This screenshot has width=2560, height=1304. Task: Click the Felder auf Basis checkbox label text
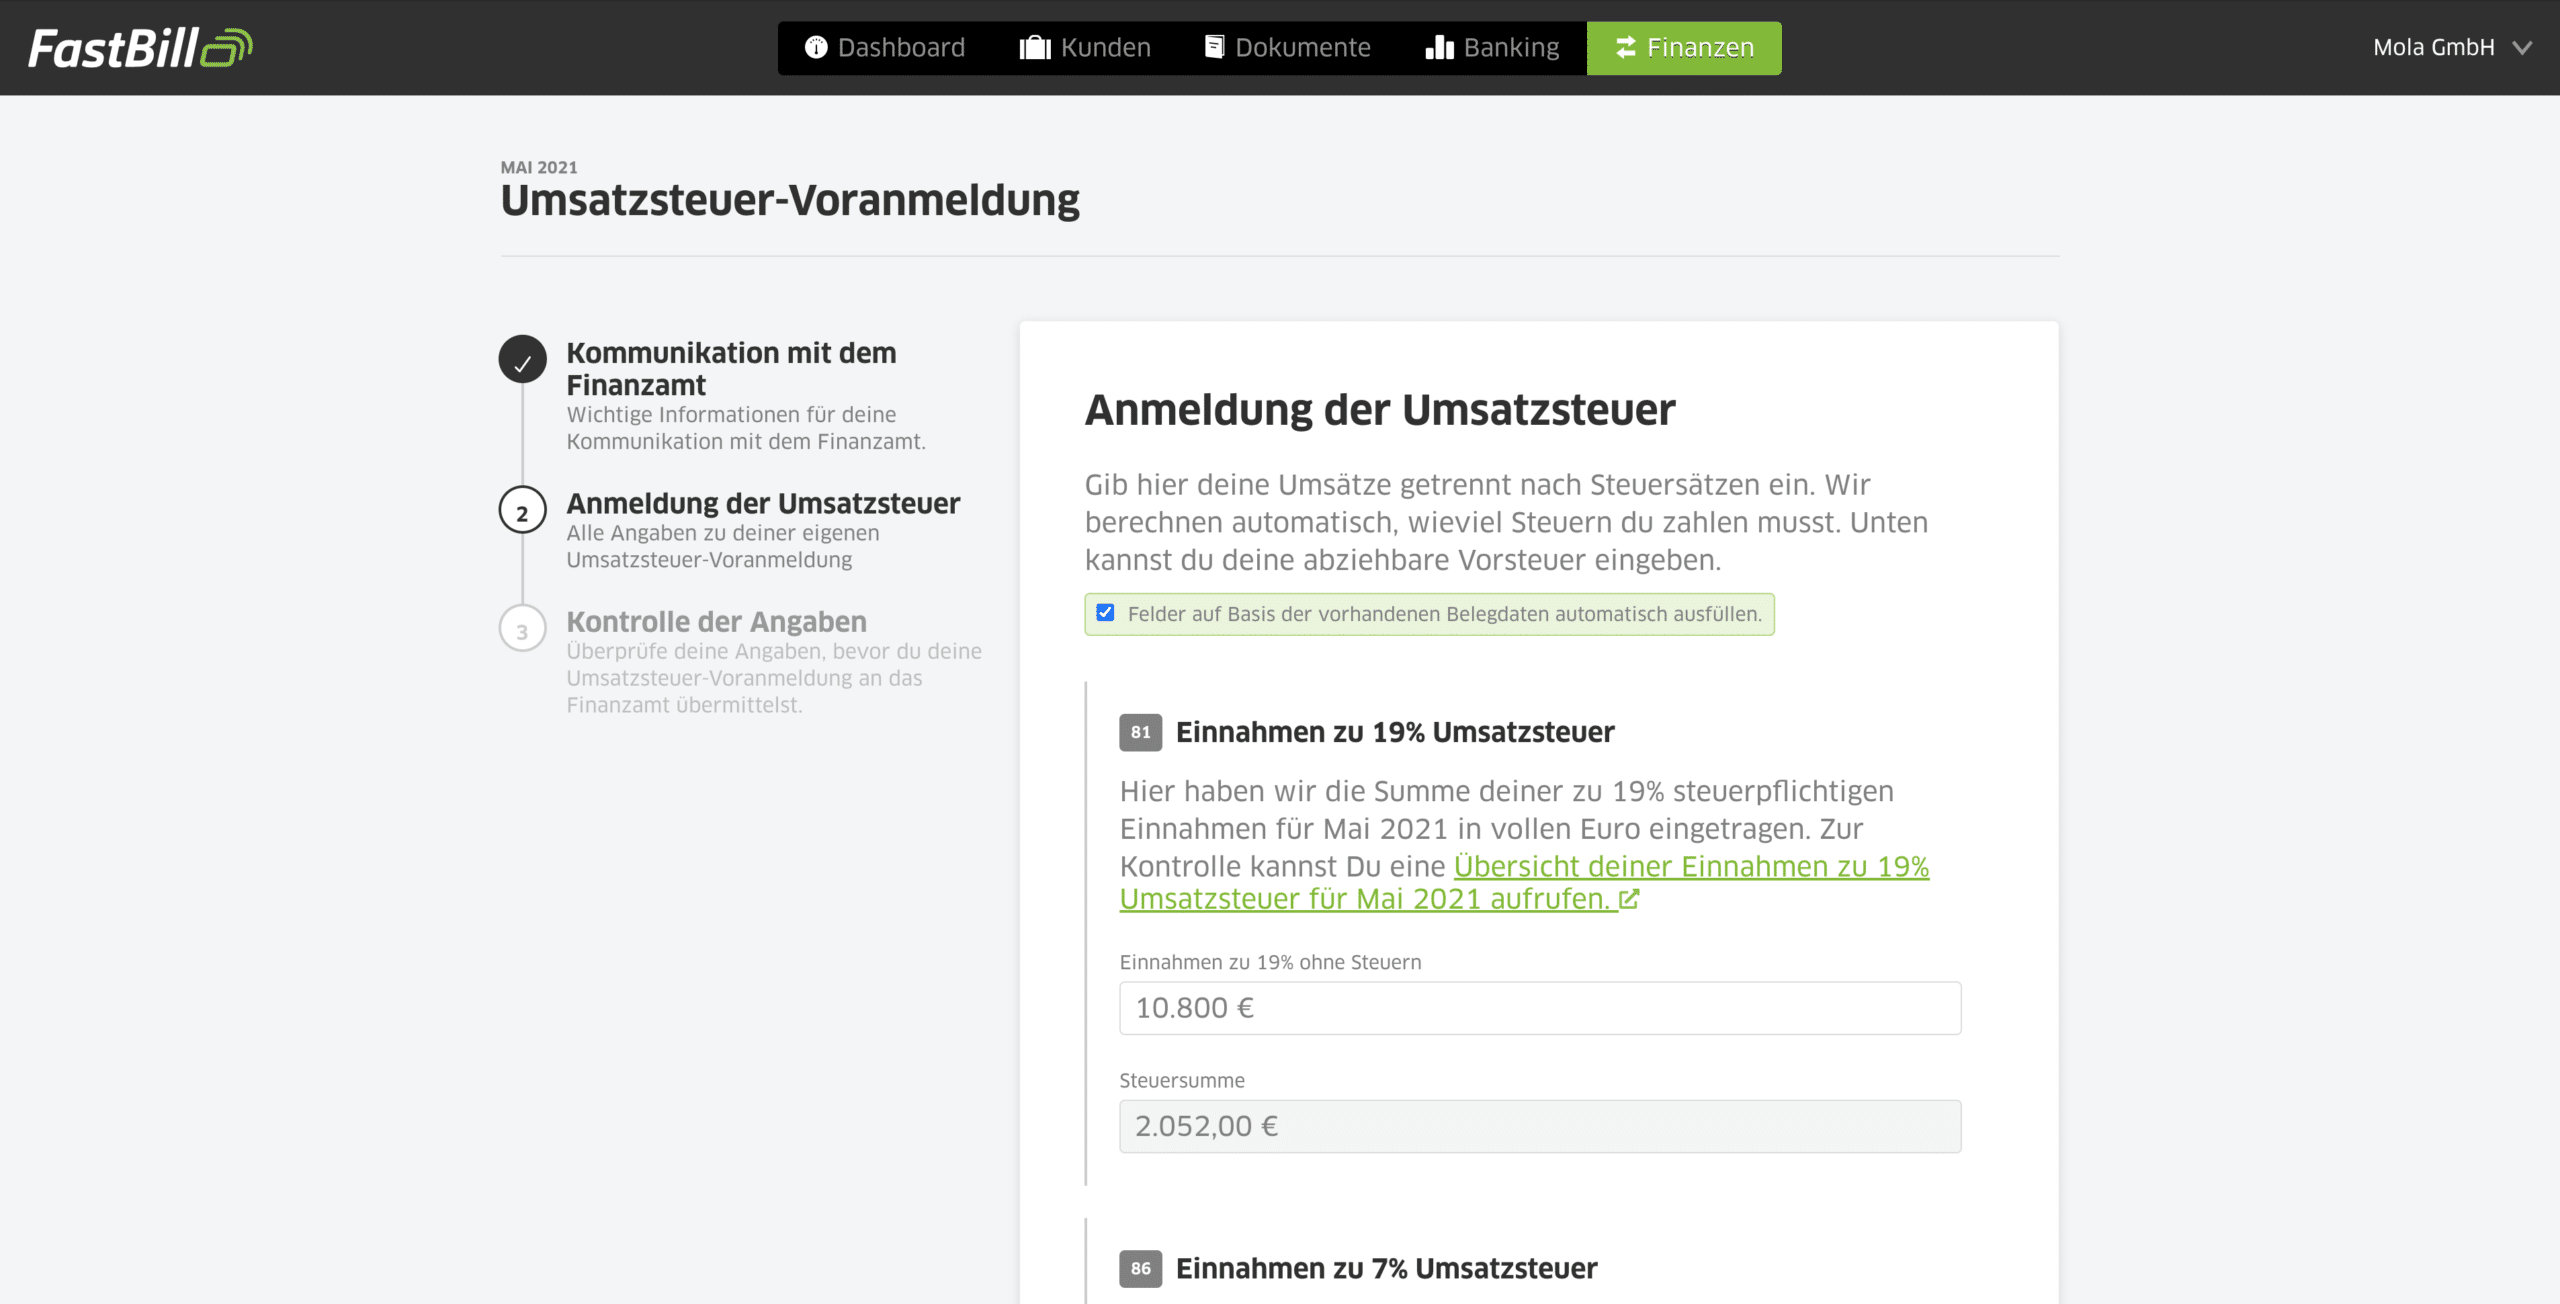(x=1444, y=614)
